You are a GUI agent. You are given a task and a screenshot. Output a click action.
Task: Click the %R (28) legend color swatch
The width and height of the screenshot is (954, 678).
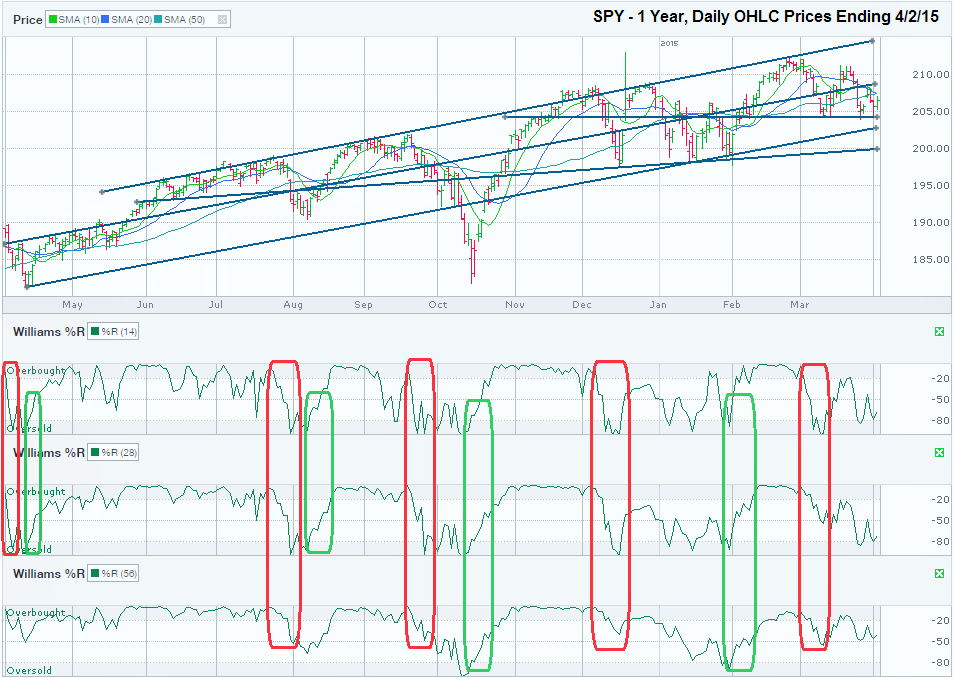(x=95, y=452)
